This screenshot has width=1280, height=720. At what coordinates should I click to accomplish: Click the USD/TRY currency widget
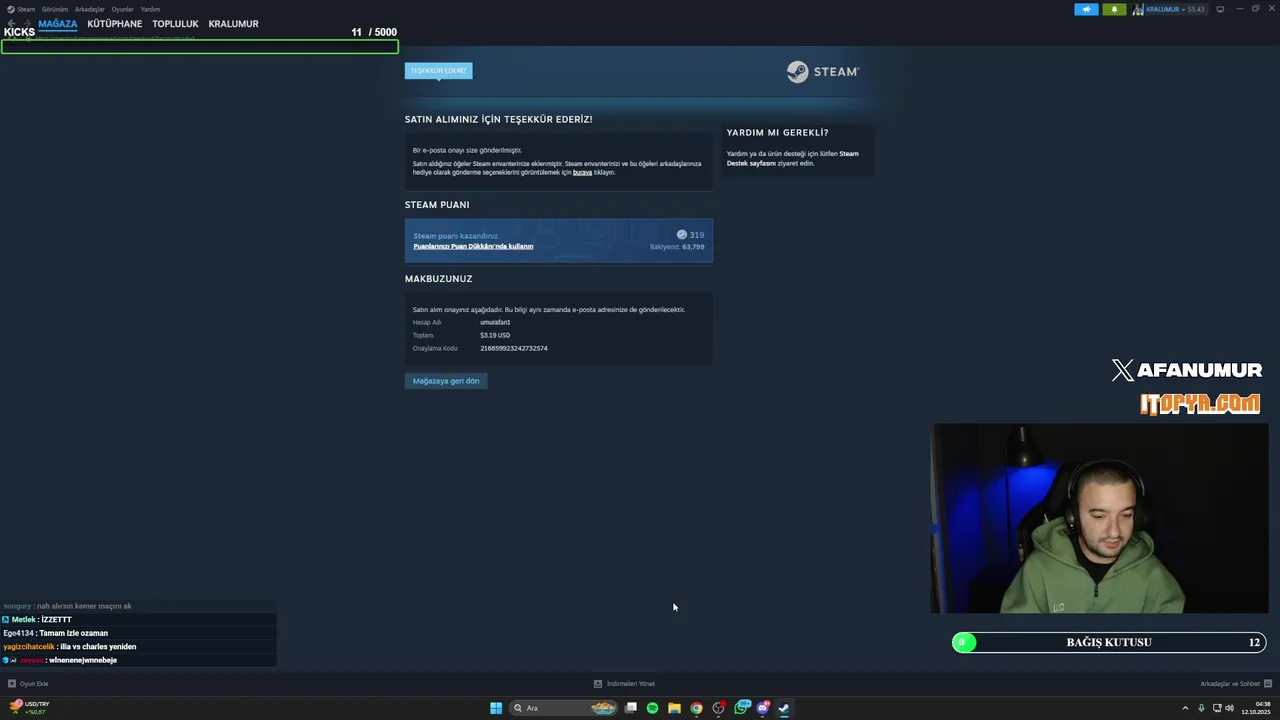(30, 708)
